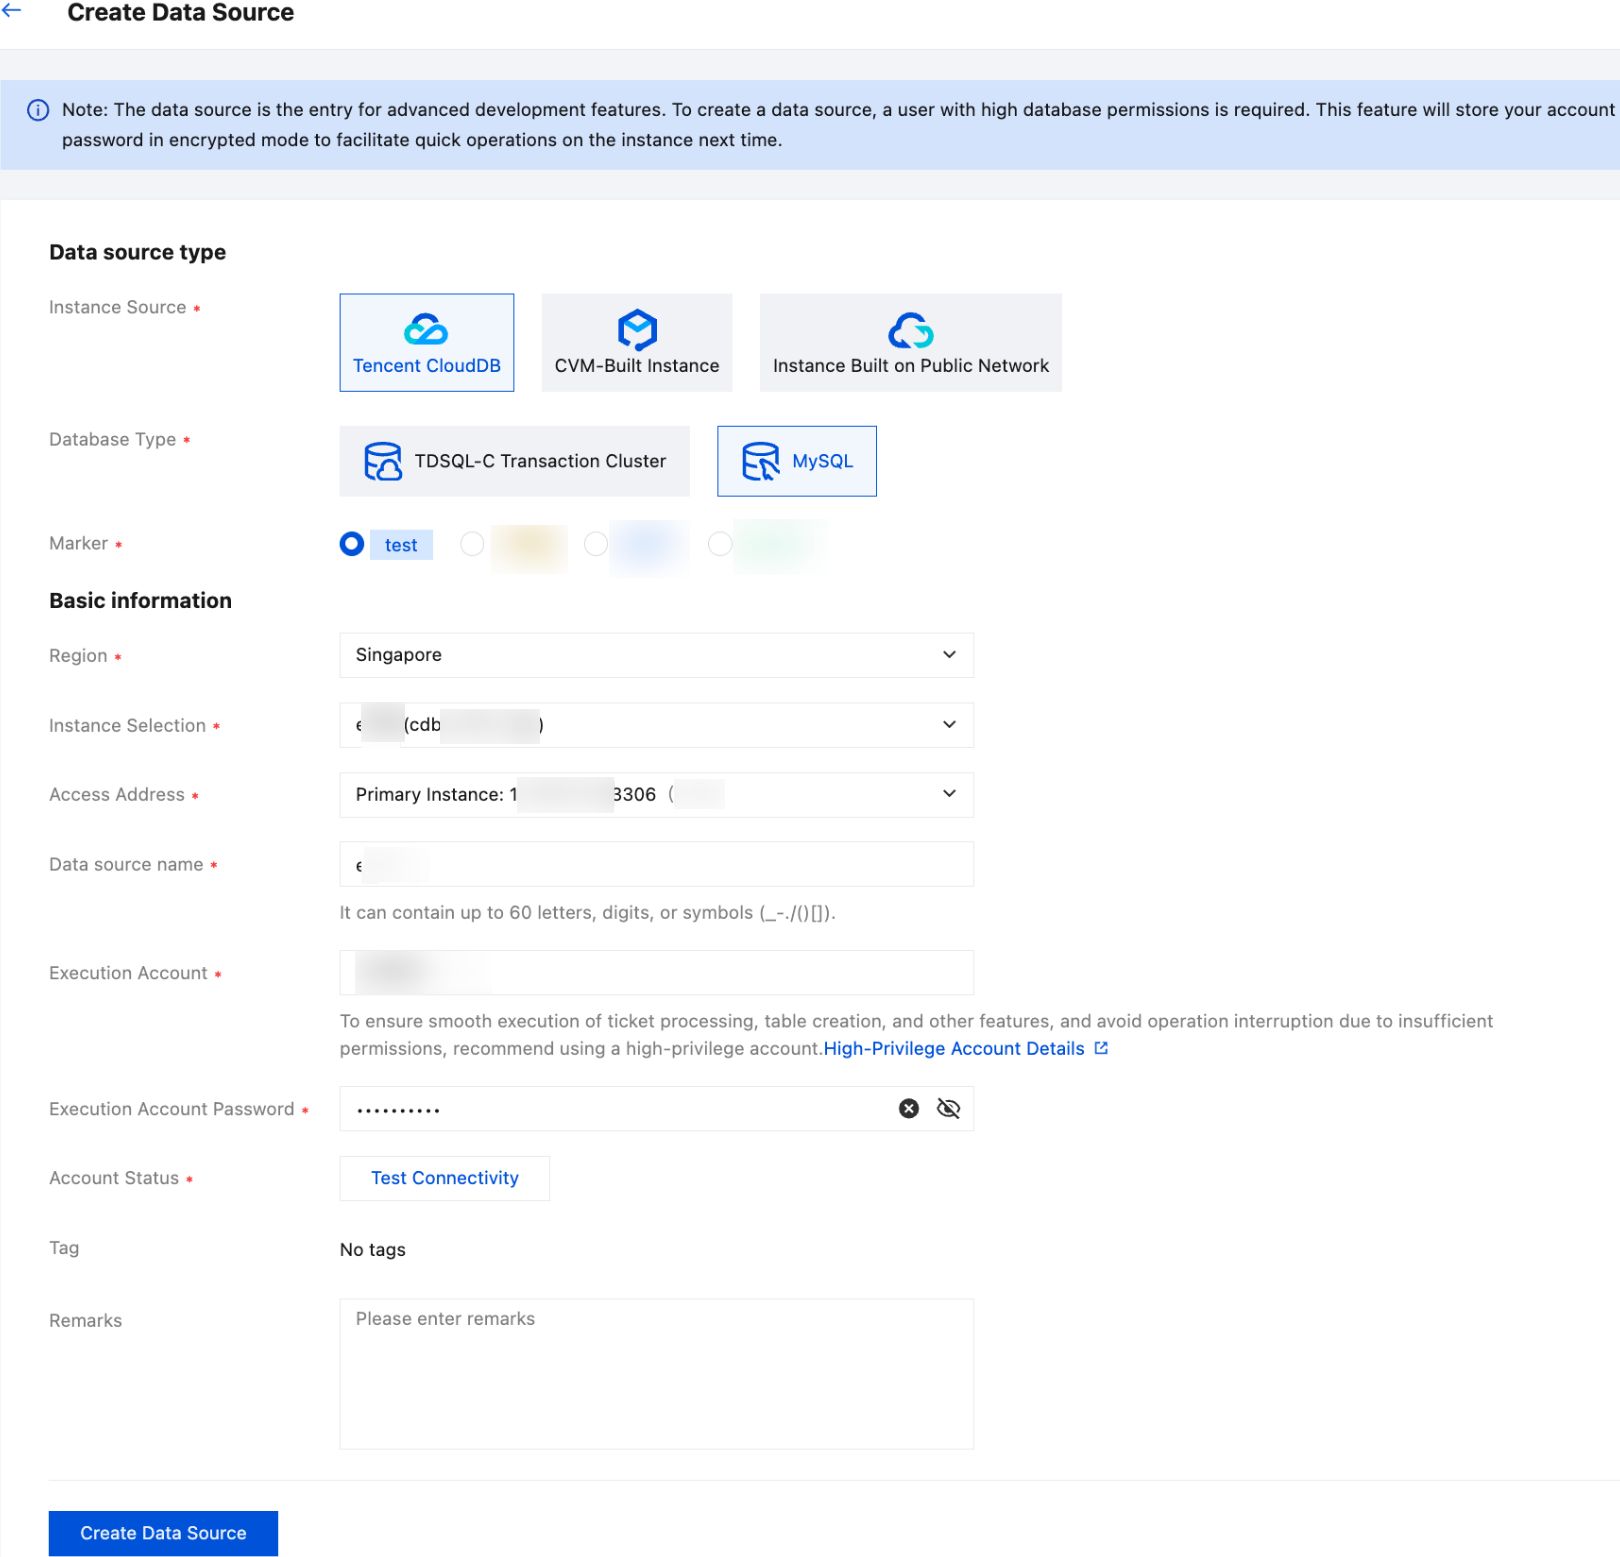Click the Test Connectivity button
The height and width of the screenshot is (1557, 1620).
445,1178
